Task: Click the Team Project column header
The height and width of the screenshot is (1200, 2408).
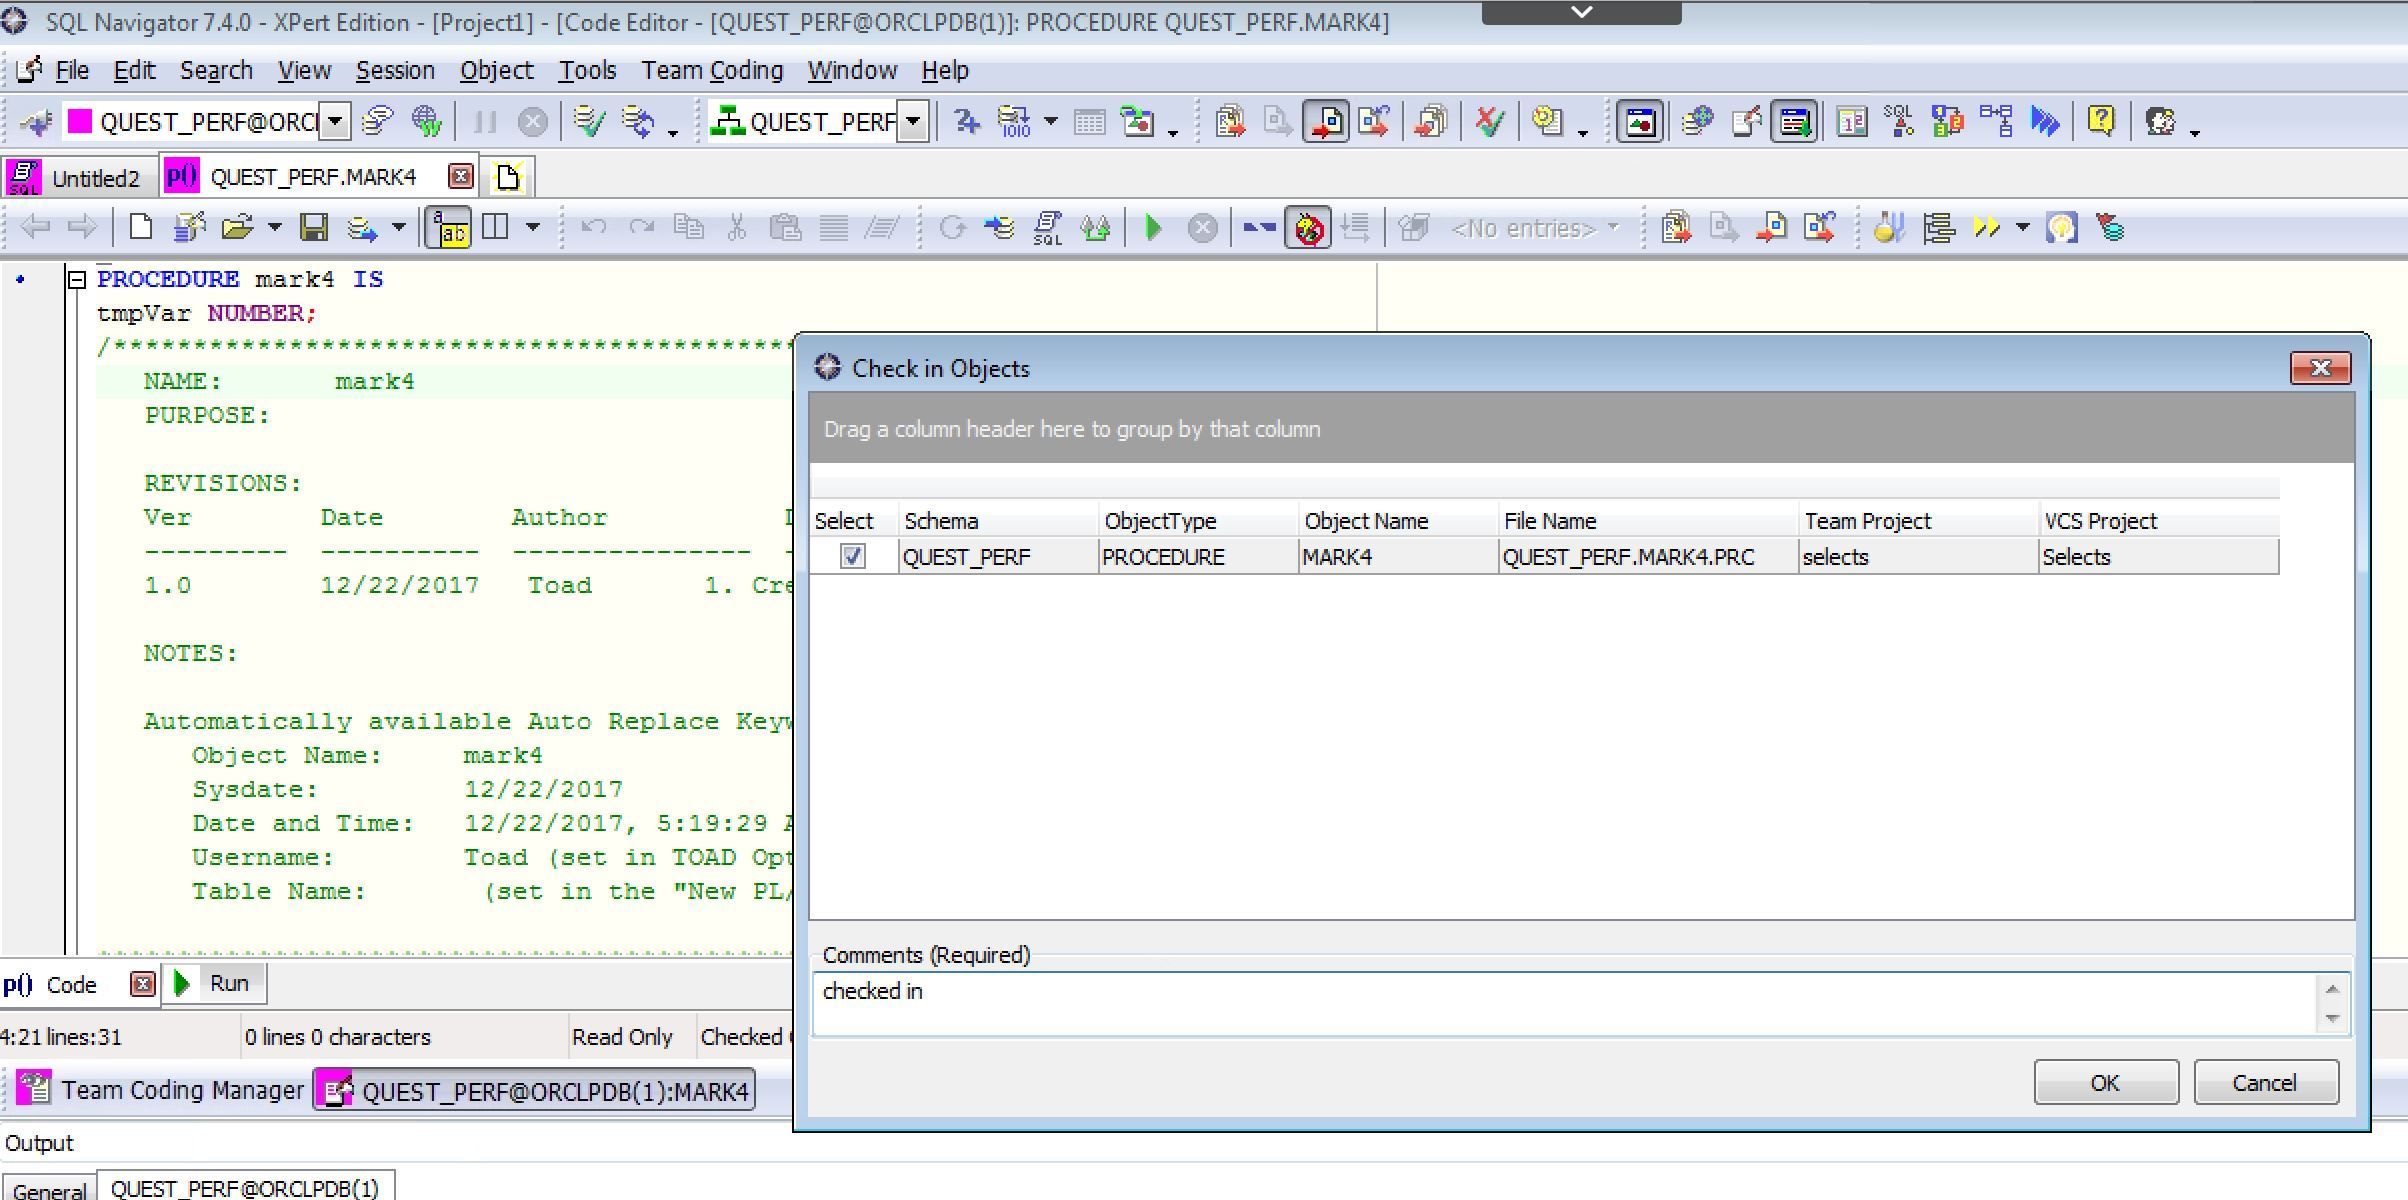Action: pos(1918,521)
